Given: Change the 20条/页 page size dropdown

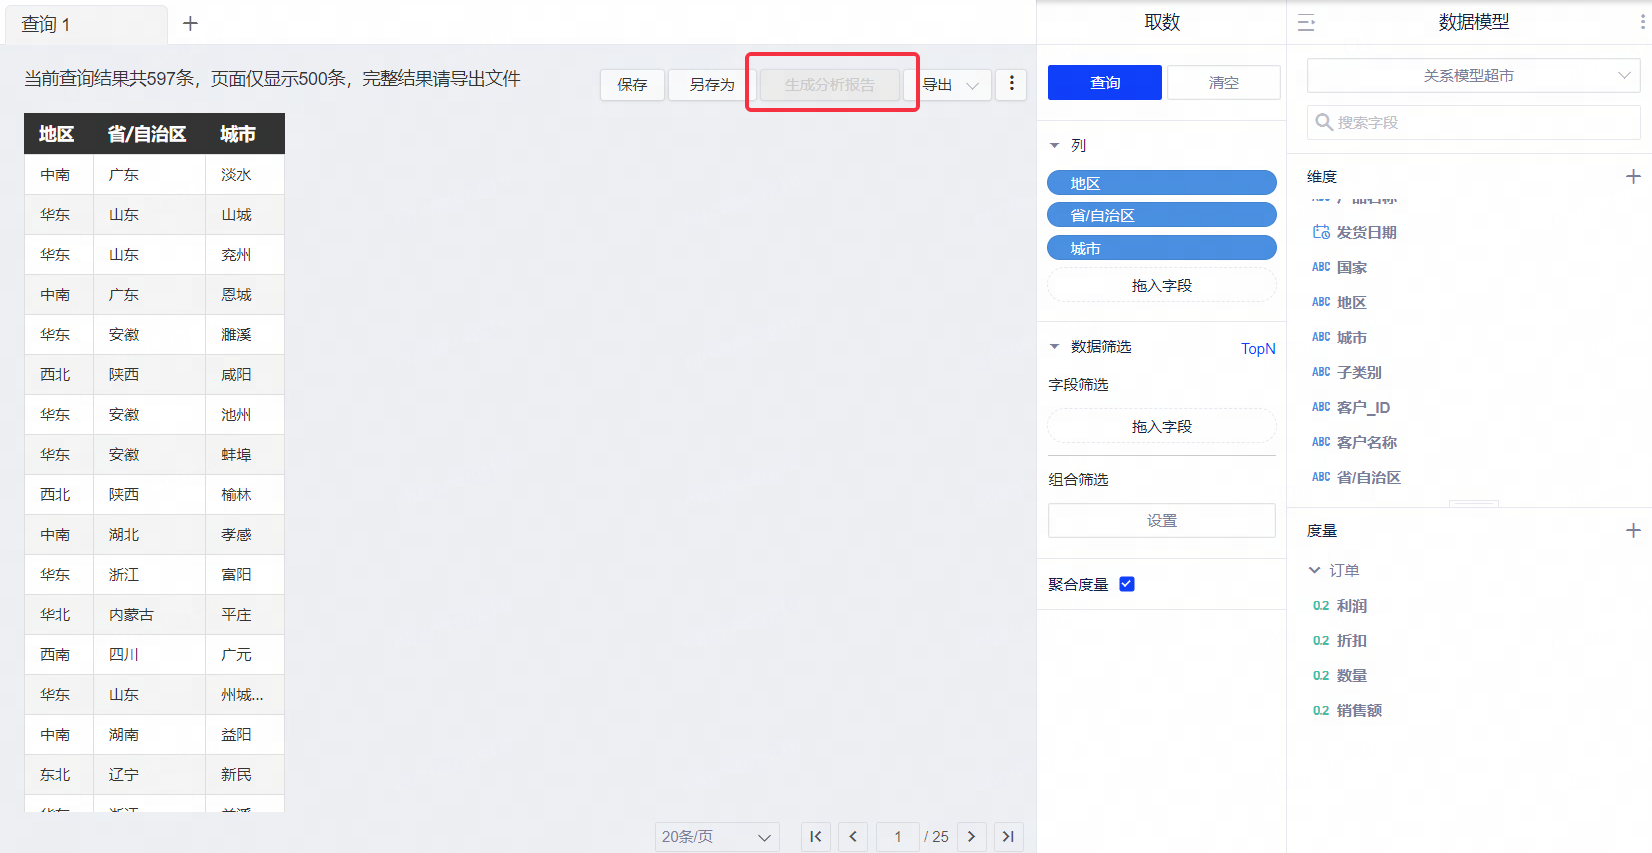Looking at the screenshot, I should pos(716,837).
